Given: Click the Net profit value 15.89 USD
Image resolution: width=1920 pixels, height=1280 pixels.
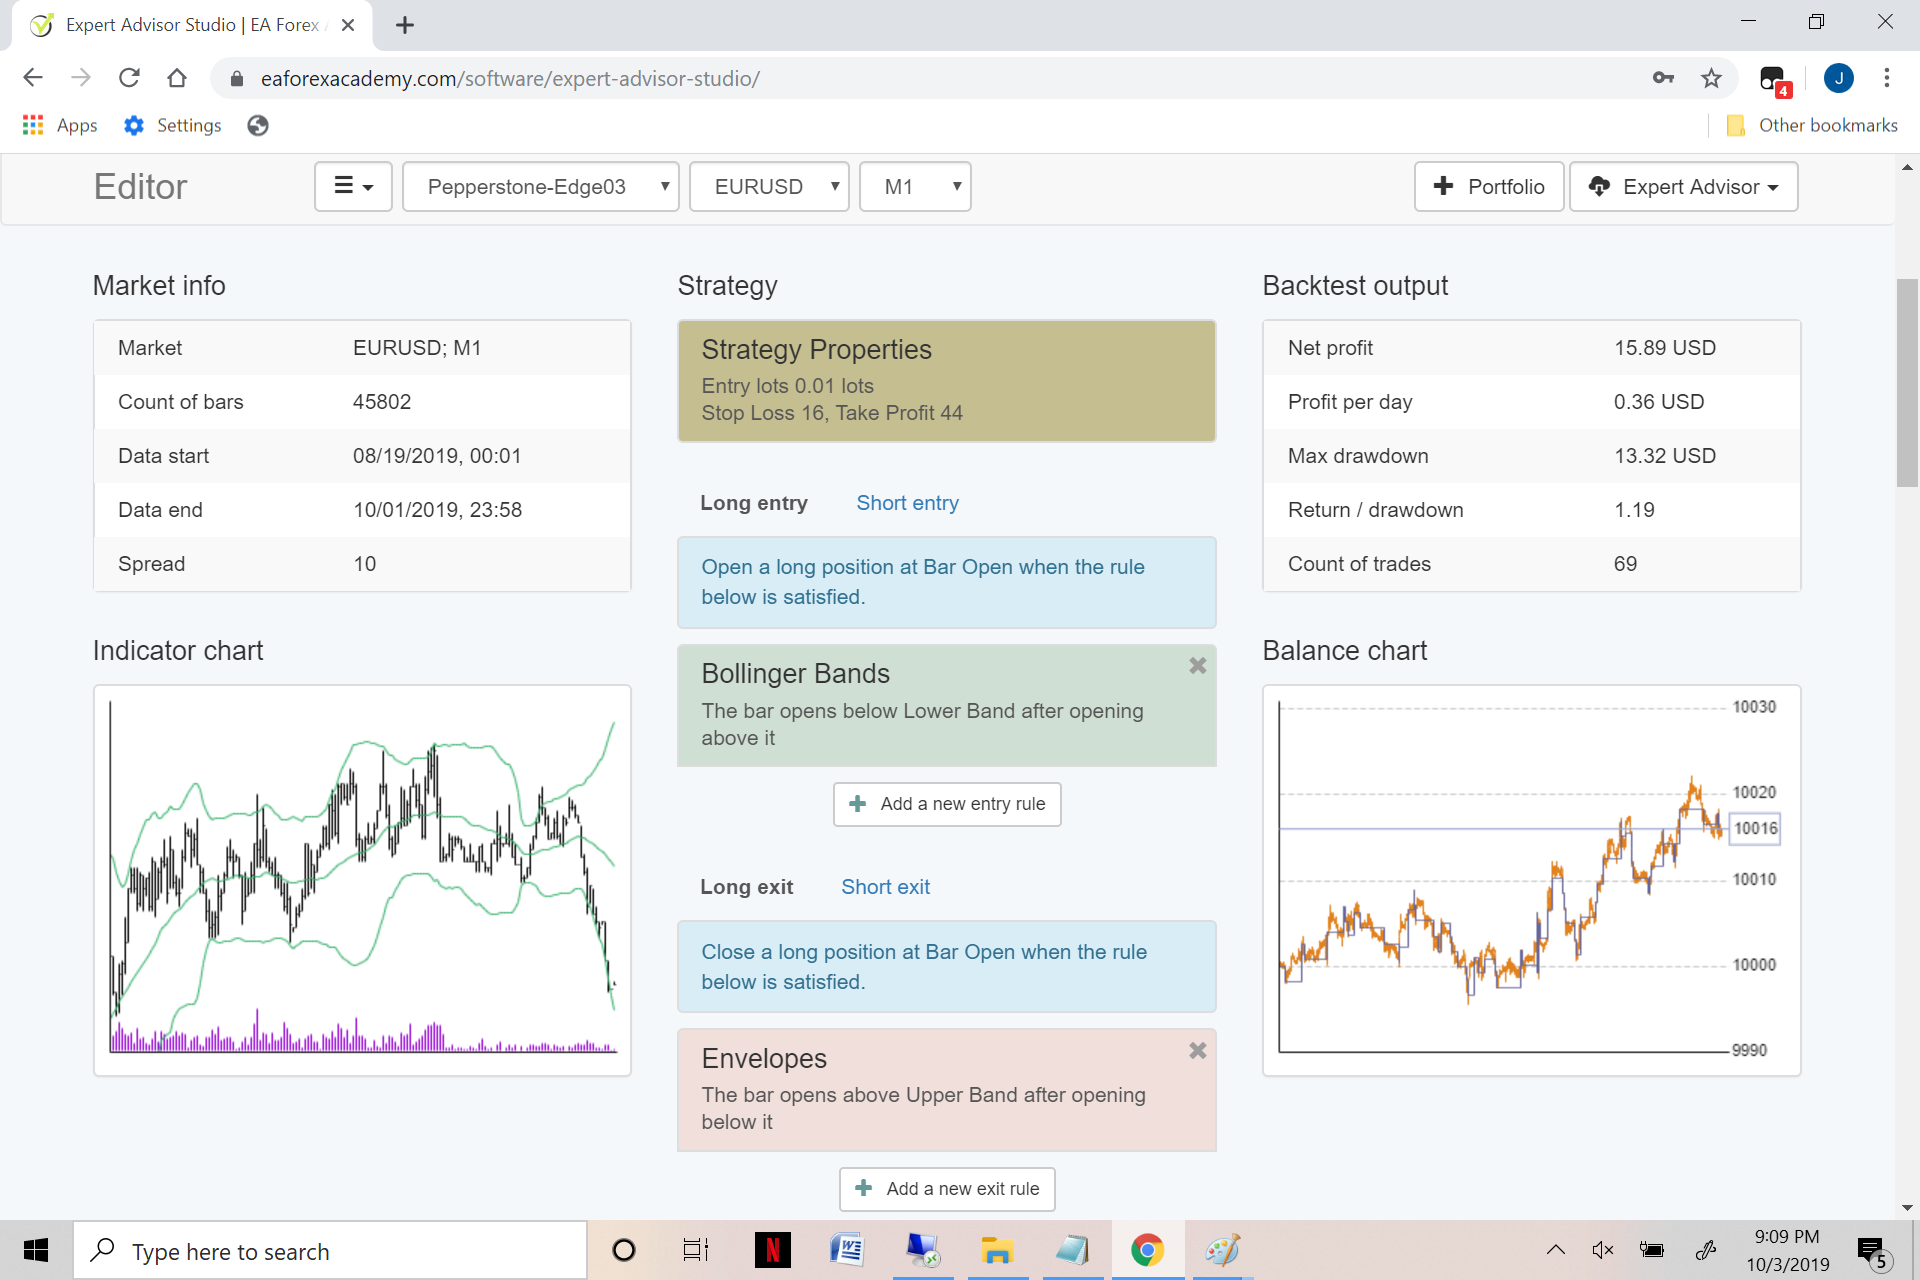Looking at the screenshot, I should pyautogui.click(x=1665, y=348).
